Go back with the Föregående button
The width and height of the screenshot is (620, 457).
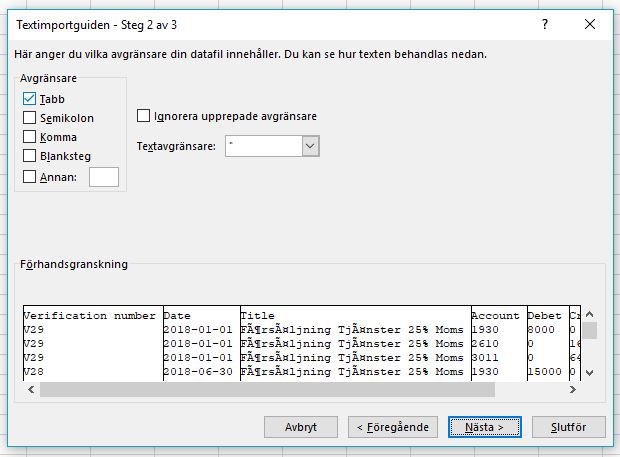pyautogui.click(x=393, y=427)
